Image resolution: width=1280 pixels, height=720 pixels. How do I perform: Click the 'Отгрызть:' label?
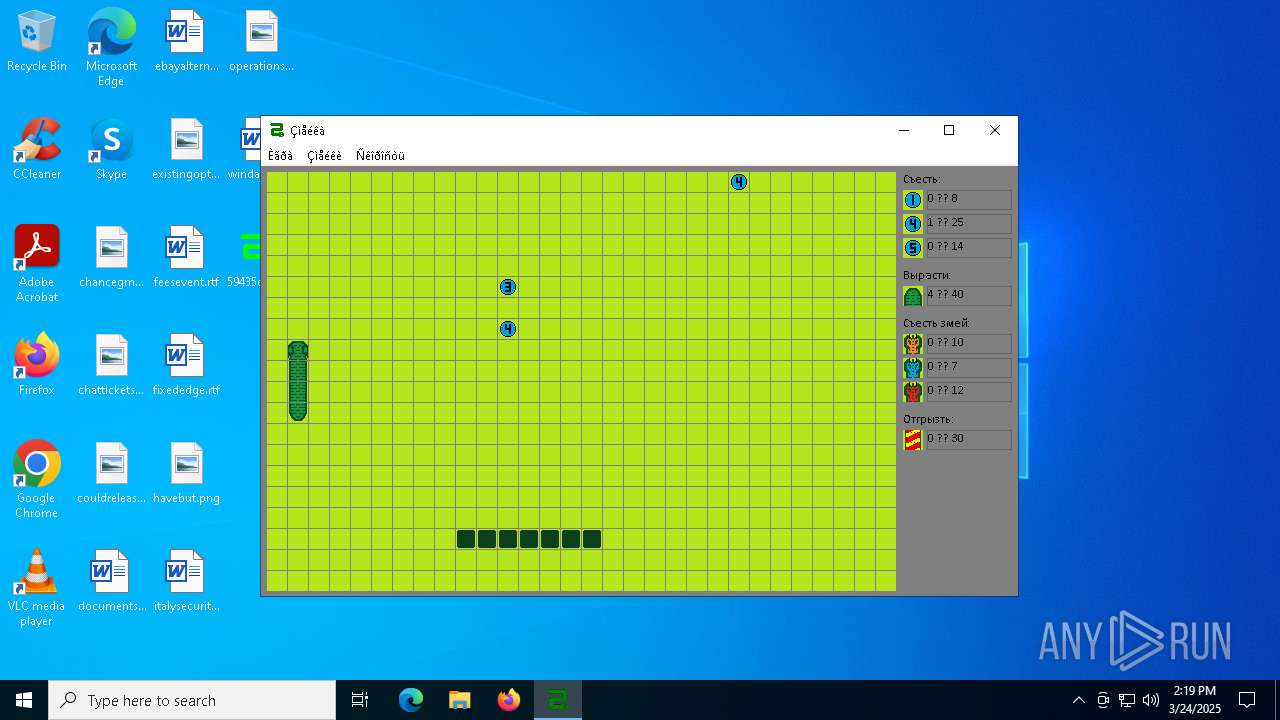[928, 419]
